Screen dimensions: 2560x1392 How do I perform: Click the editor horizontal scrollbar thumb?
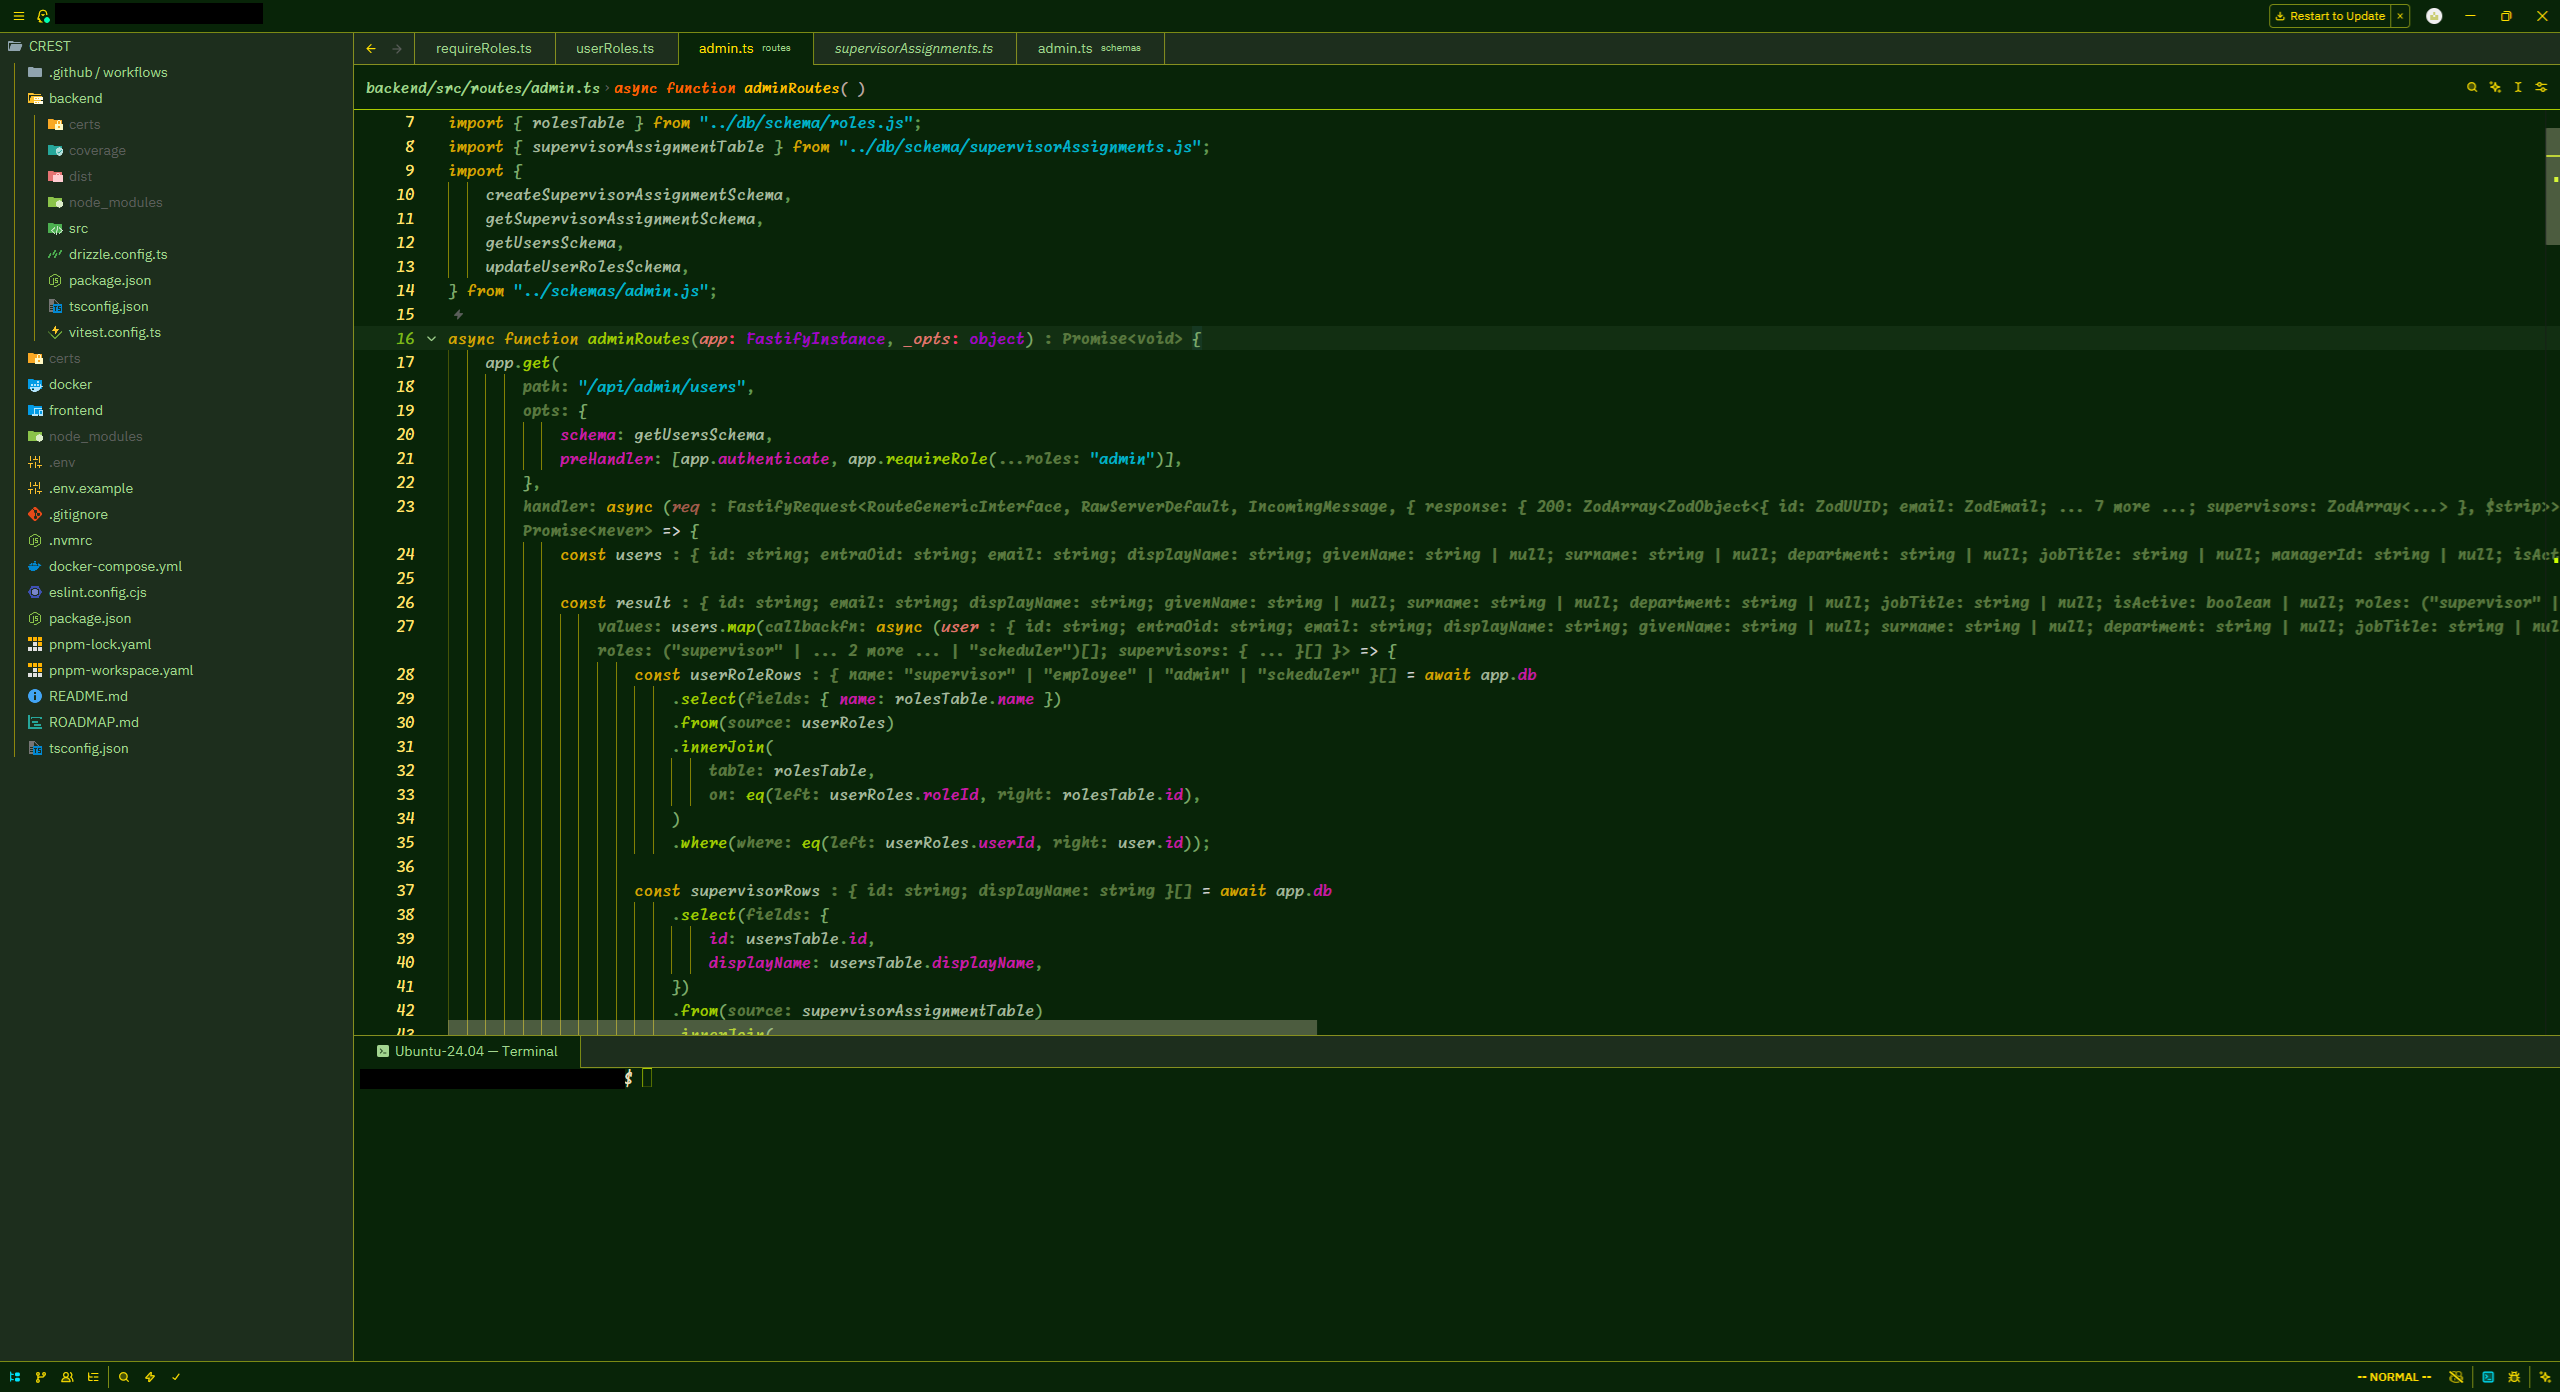coord(882,1028)
